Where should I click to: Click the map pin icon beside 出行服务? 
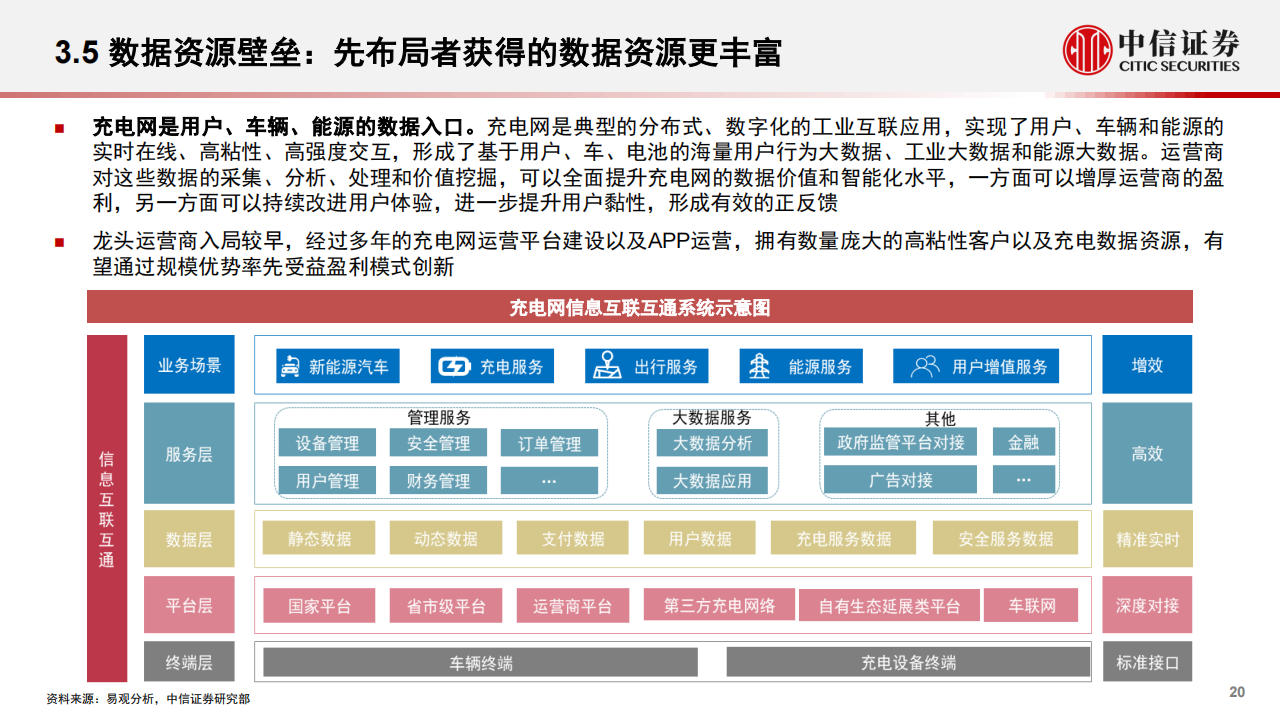coord(606,366)
